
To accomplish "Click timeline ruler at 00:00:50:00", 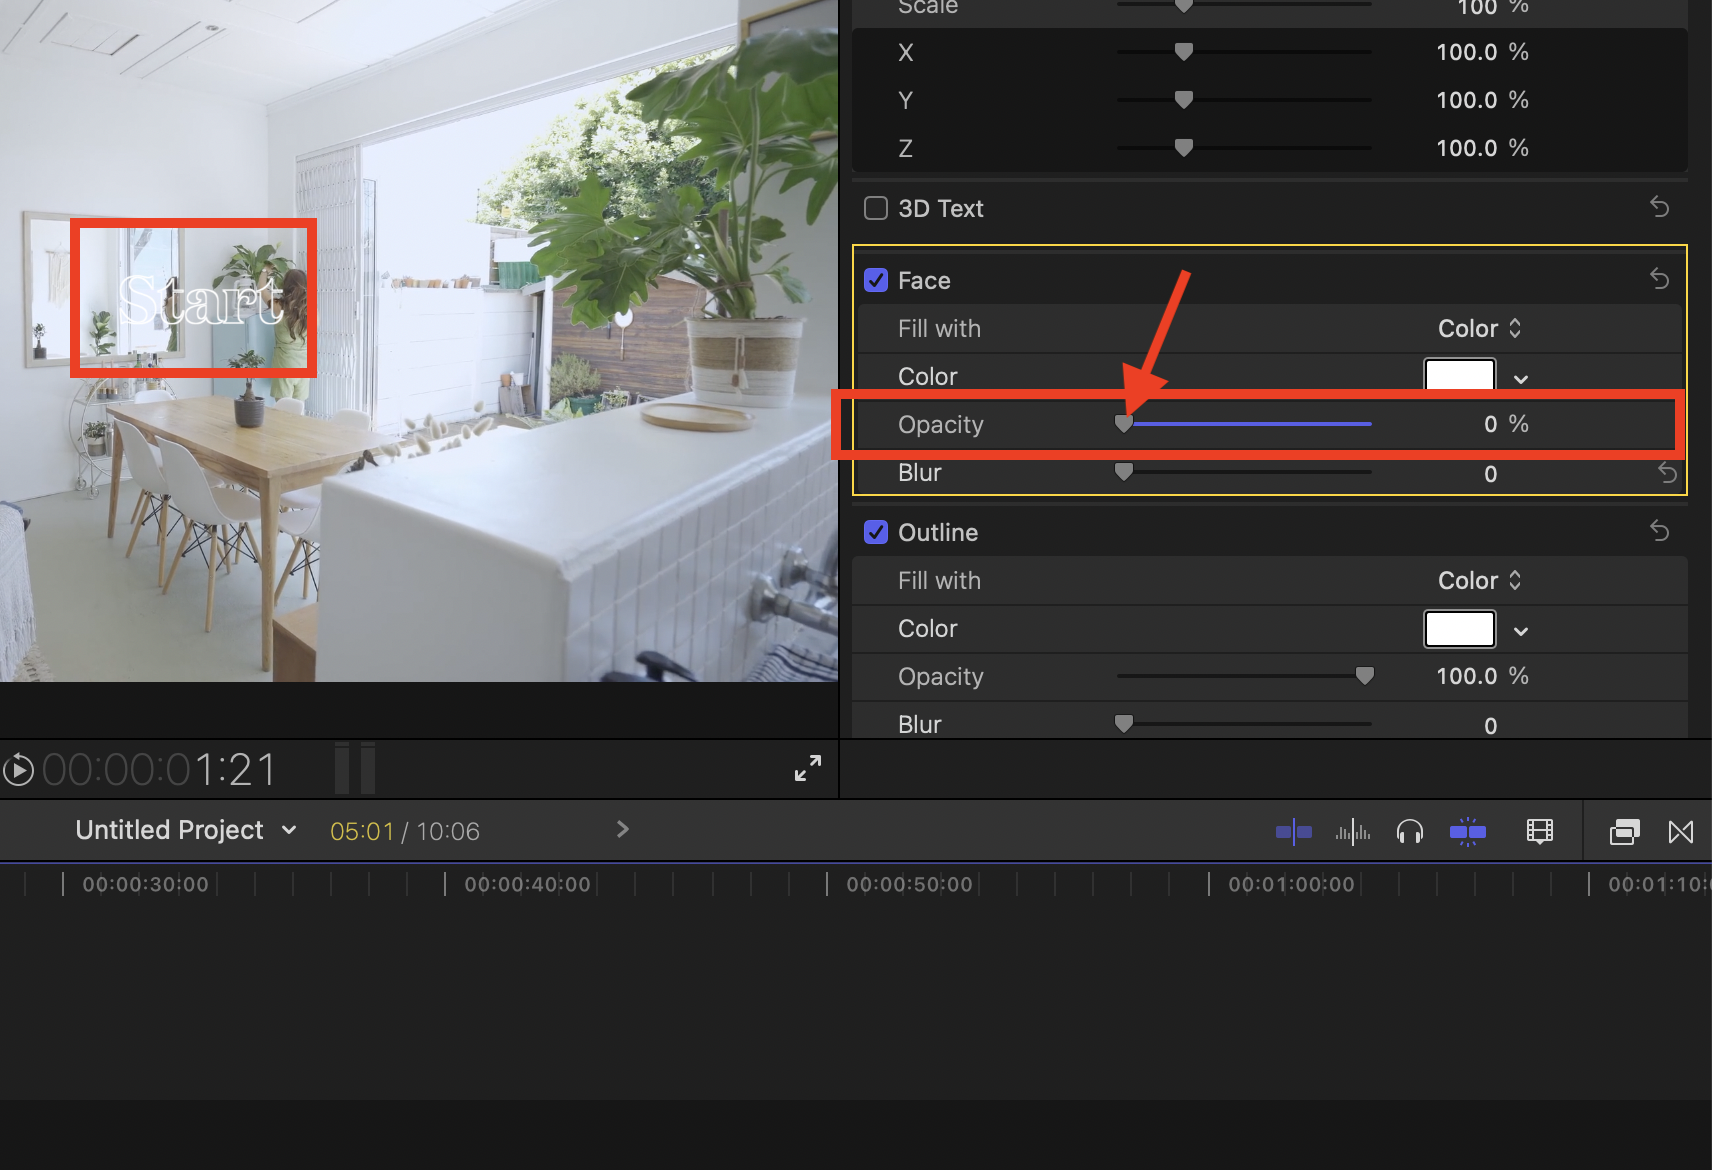I will 910,884.
